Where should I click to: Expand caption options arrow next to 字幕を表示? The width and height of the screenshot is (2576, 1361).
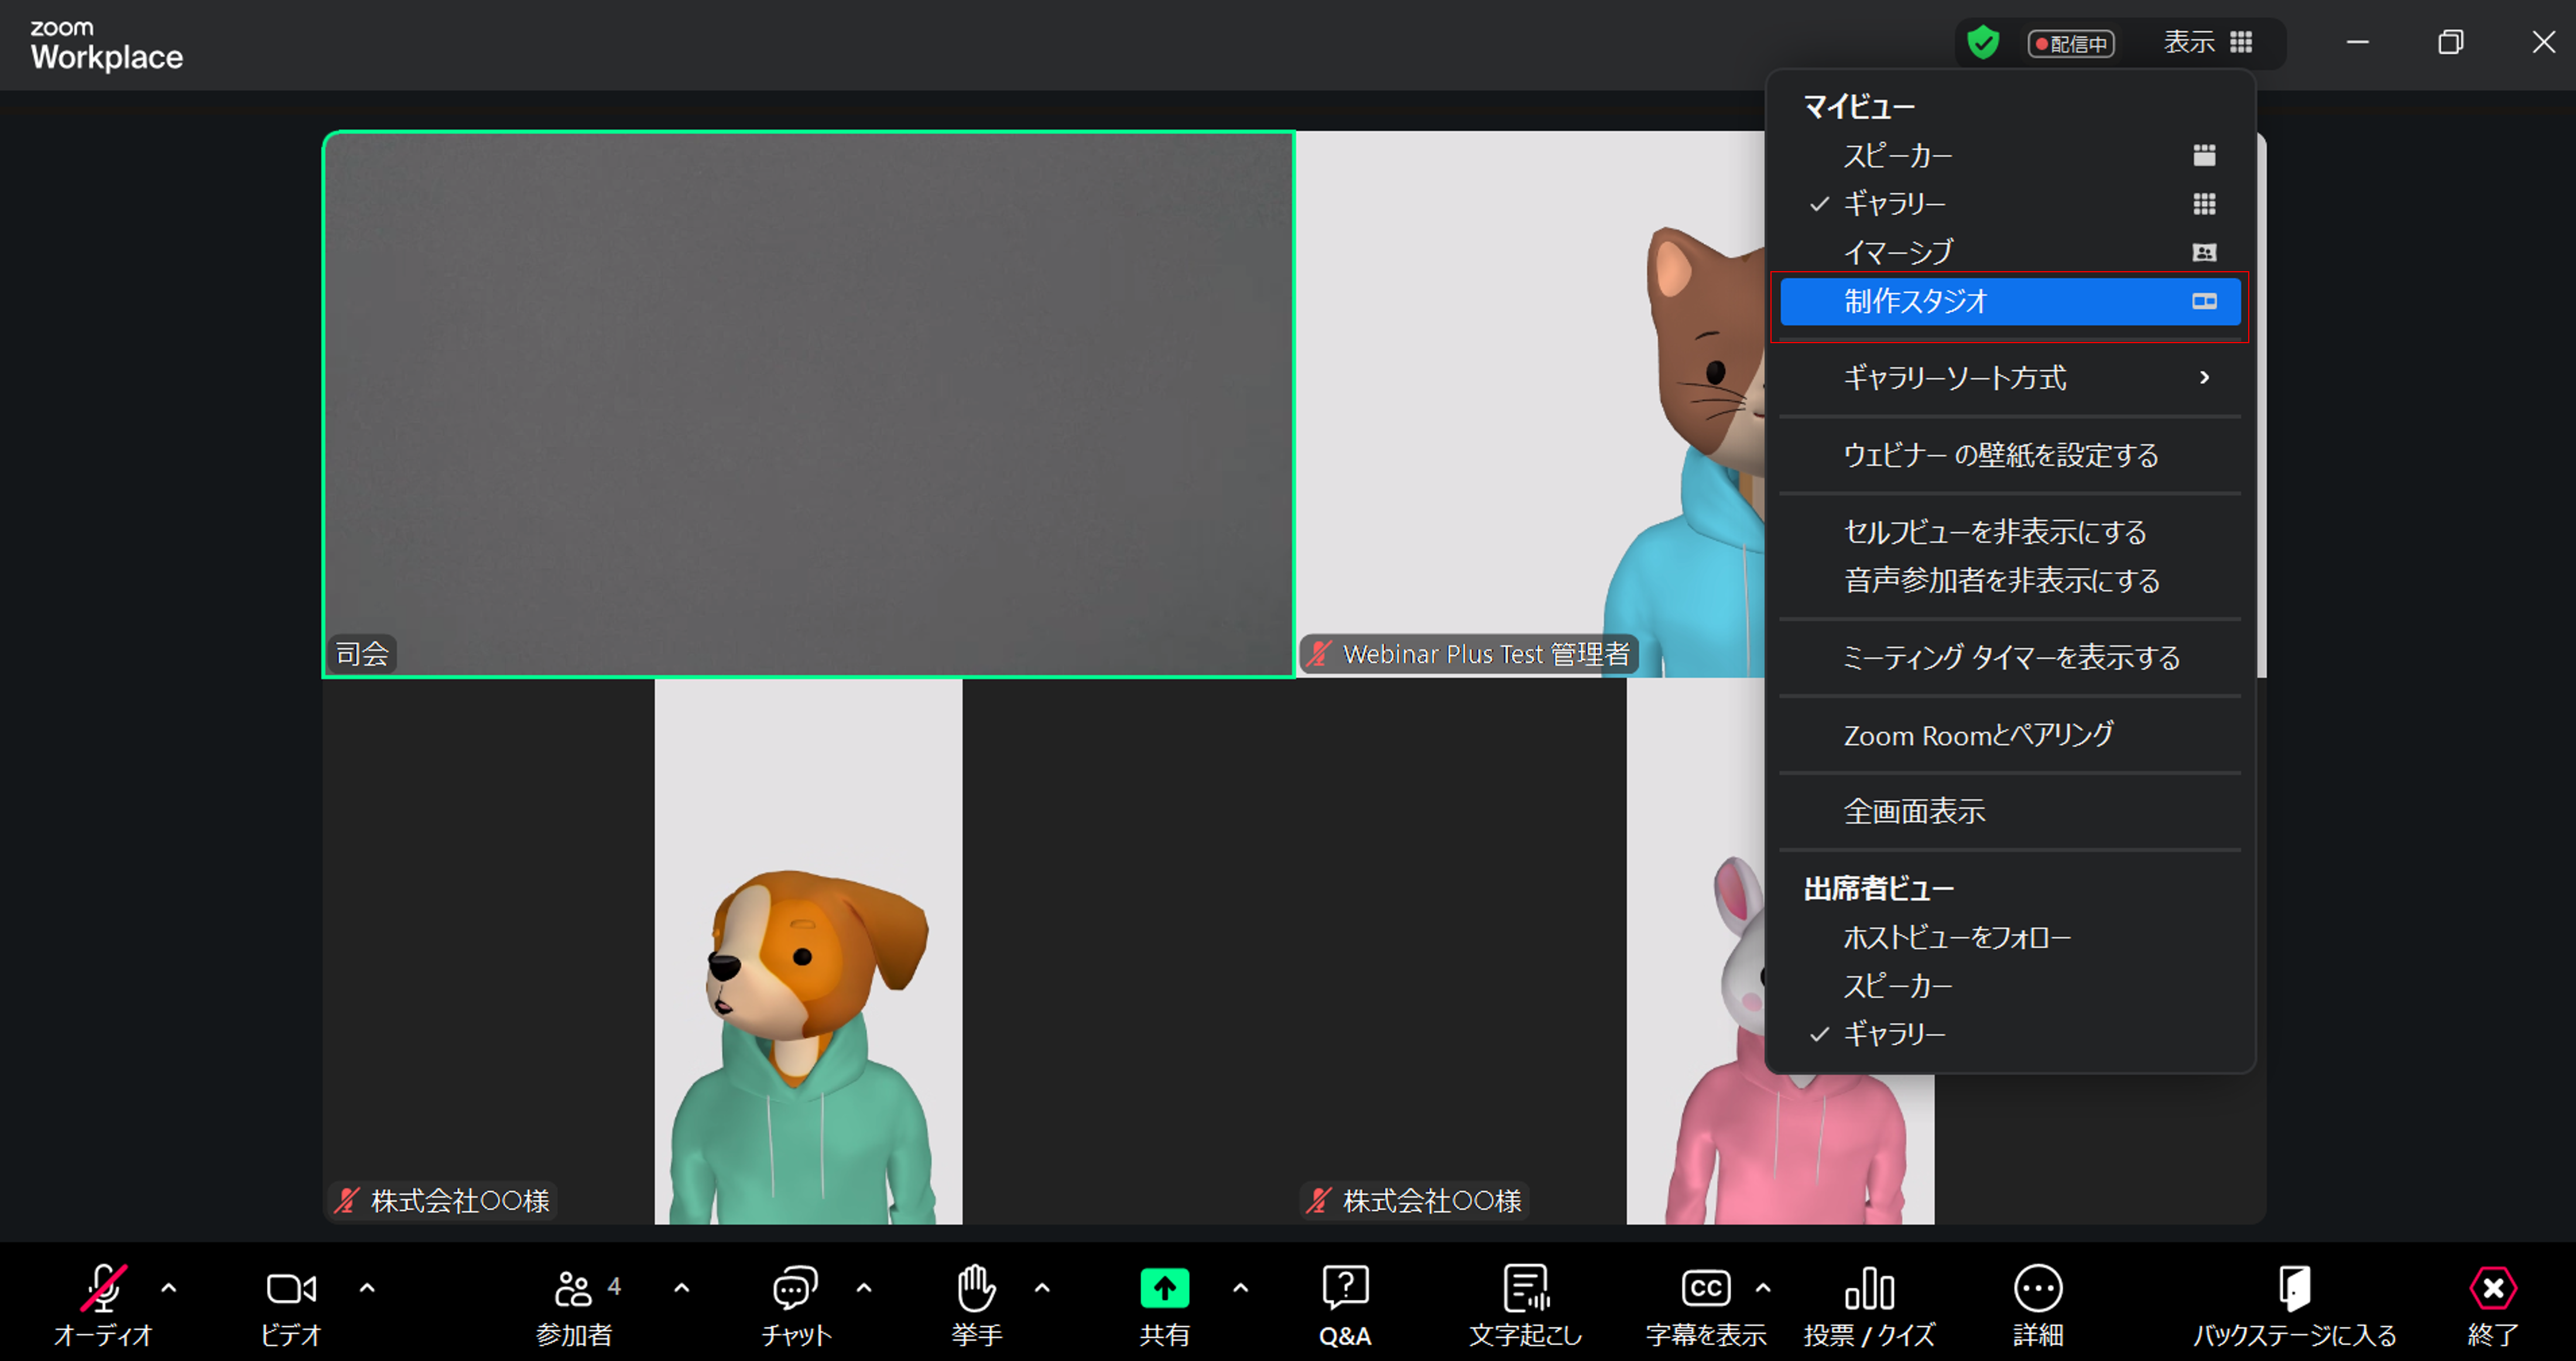tap(1763, 1288)
